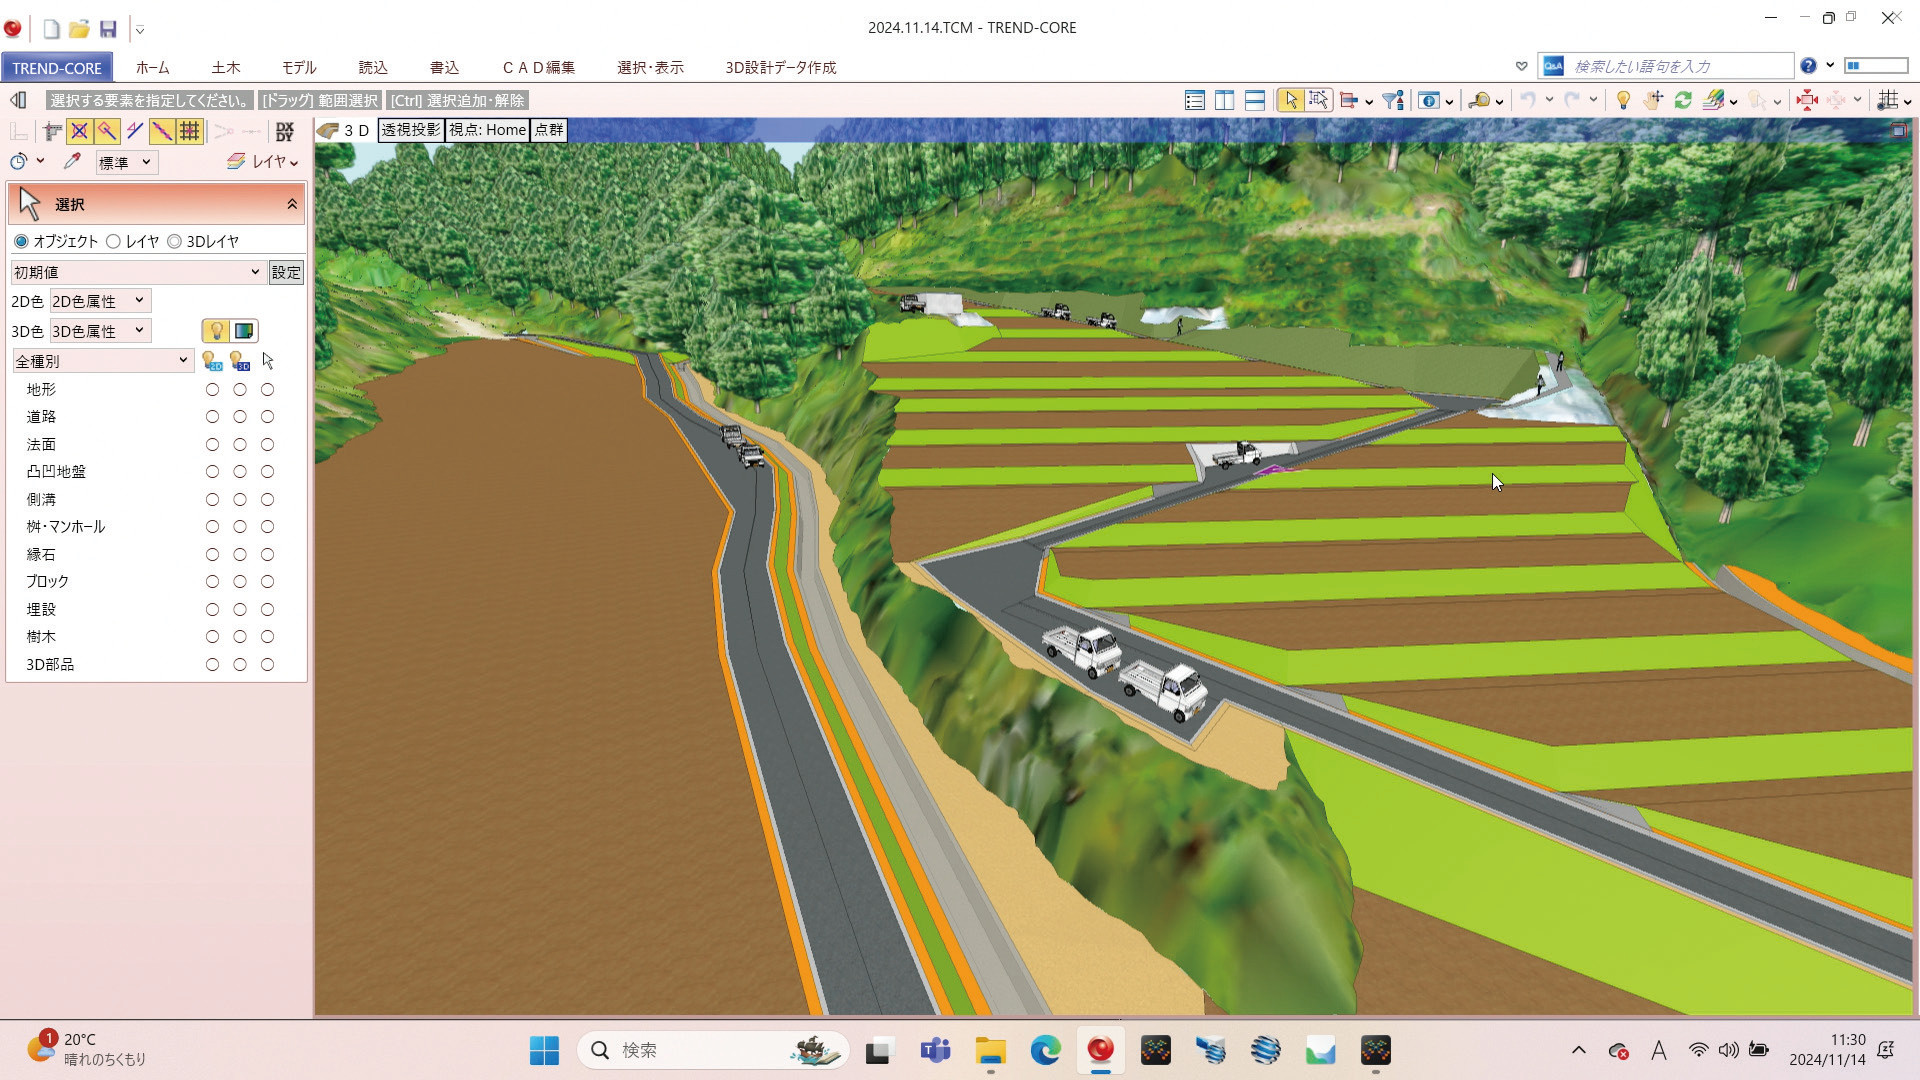Click the 視点: Home button
This screenshot has width=1920, height=1080.
(x=487, y=130)
